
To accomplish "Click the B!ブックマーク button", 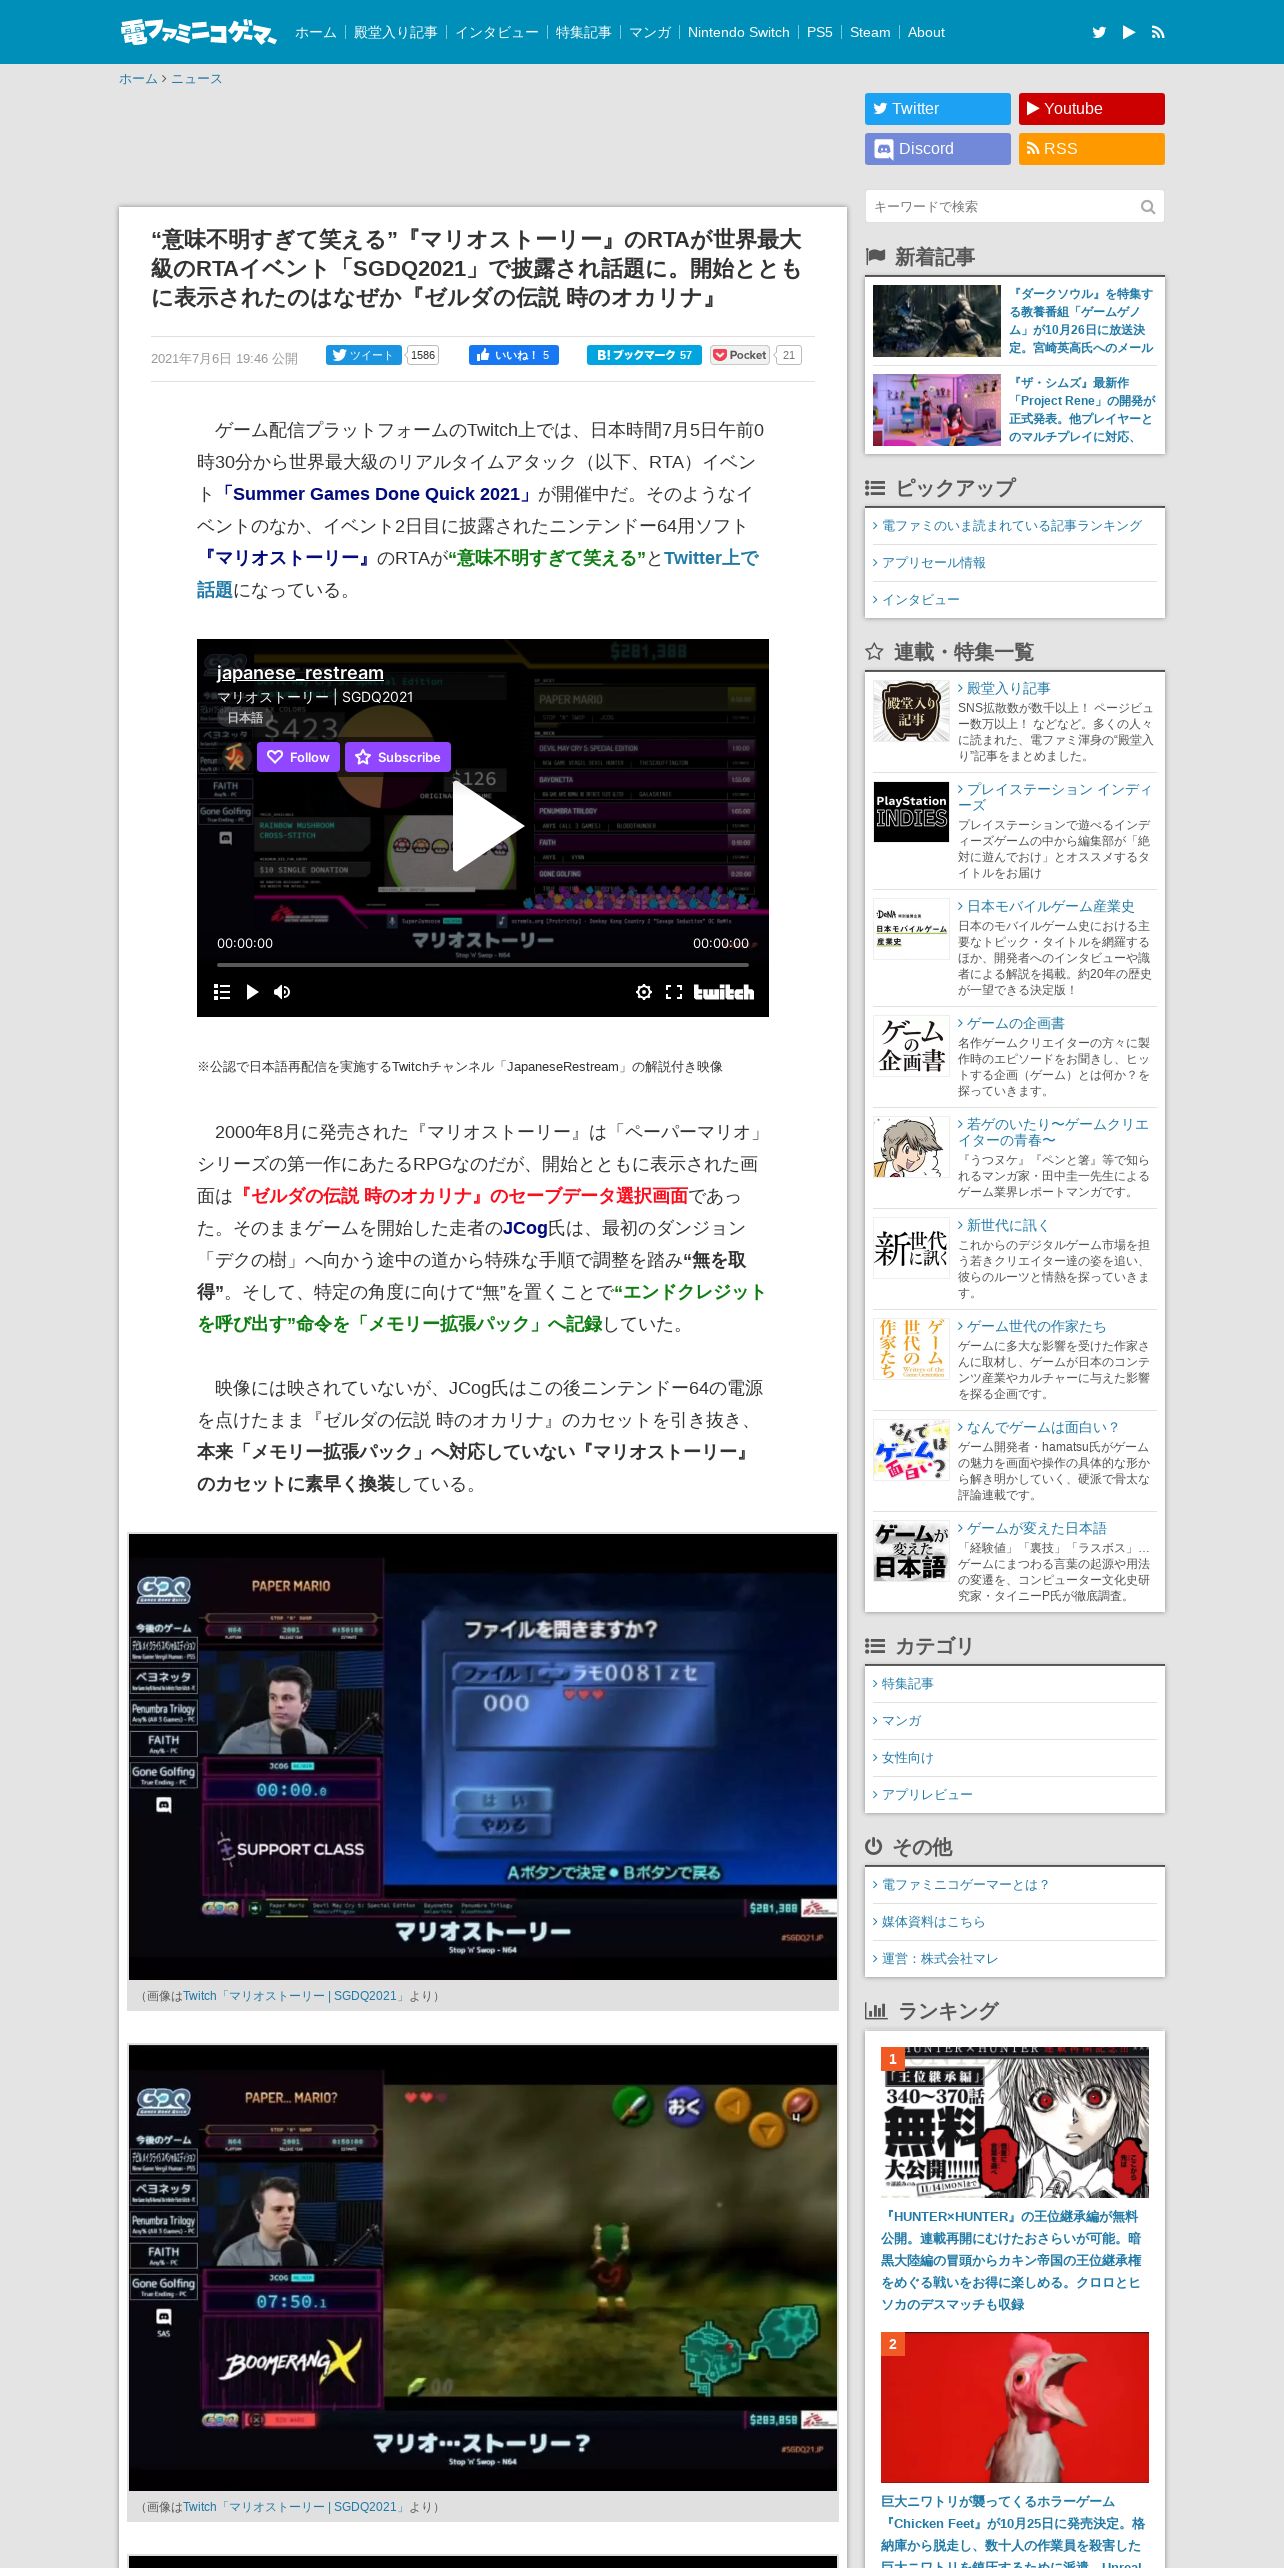I will [x=645, y=355].
